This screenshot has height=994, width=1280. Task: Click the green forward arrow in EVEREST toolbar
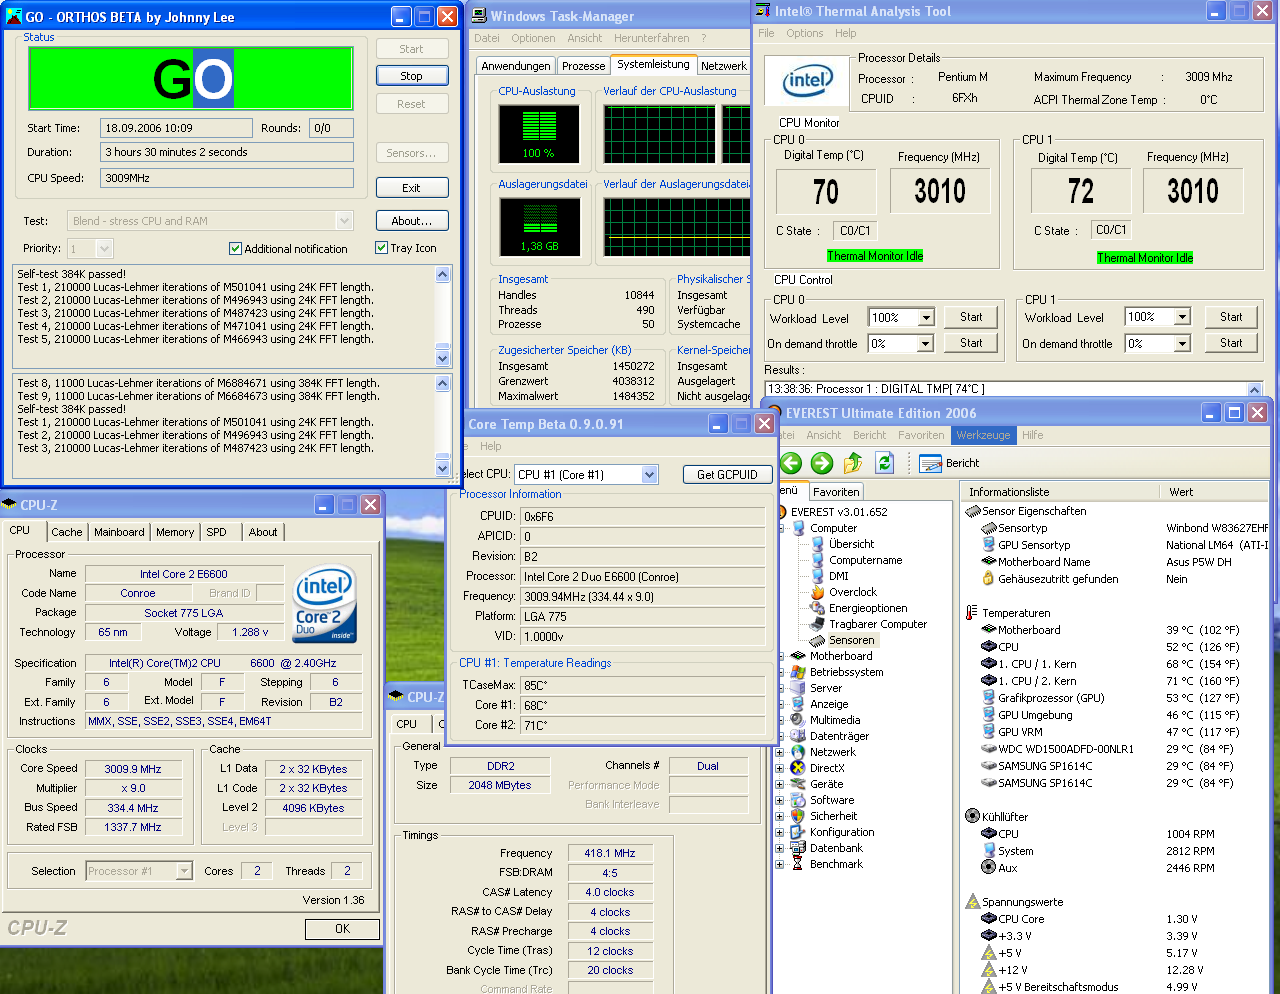(822, 463)
